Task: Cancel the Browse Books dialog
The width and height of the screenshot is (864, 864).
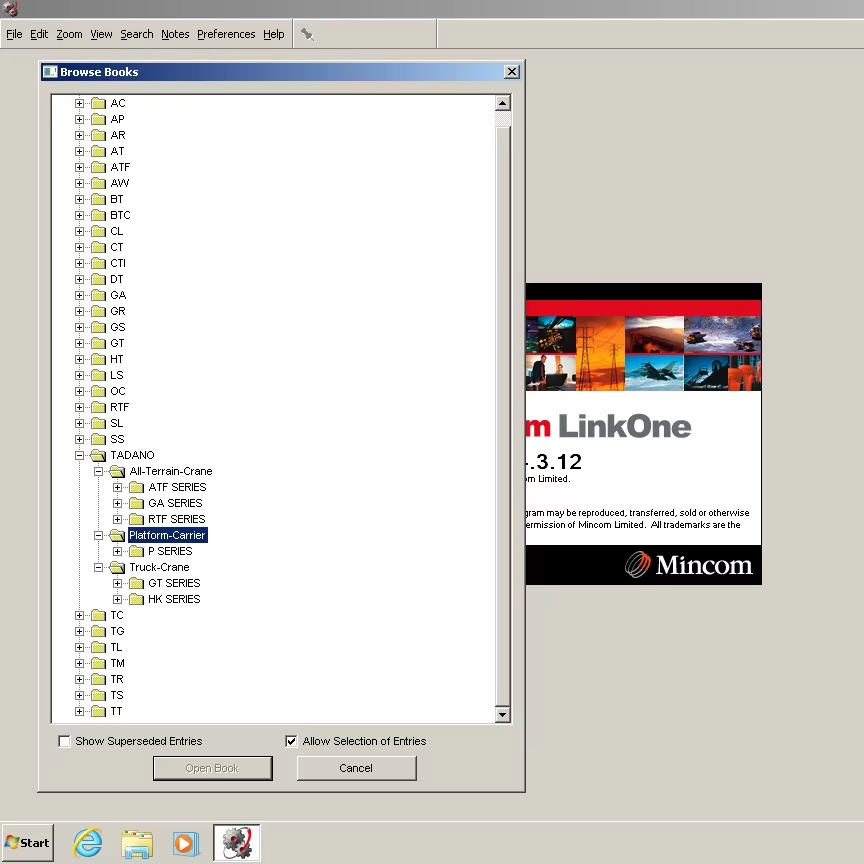Action: (357, 768)
